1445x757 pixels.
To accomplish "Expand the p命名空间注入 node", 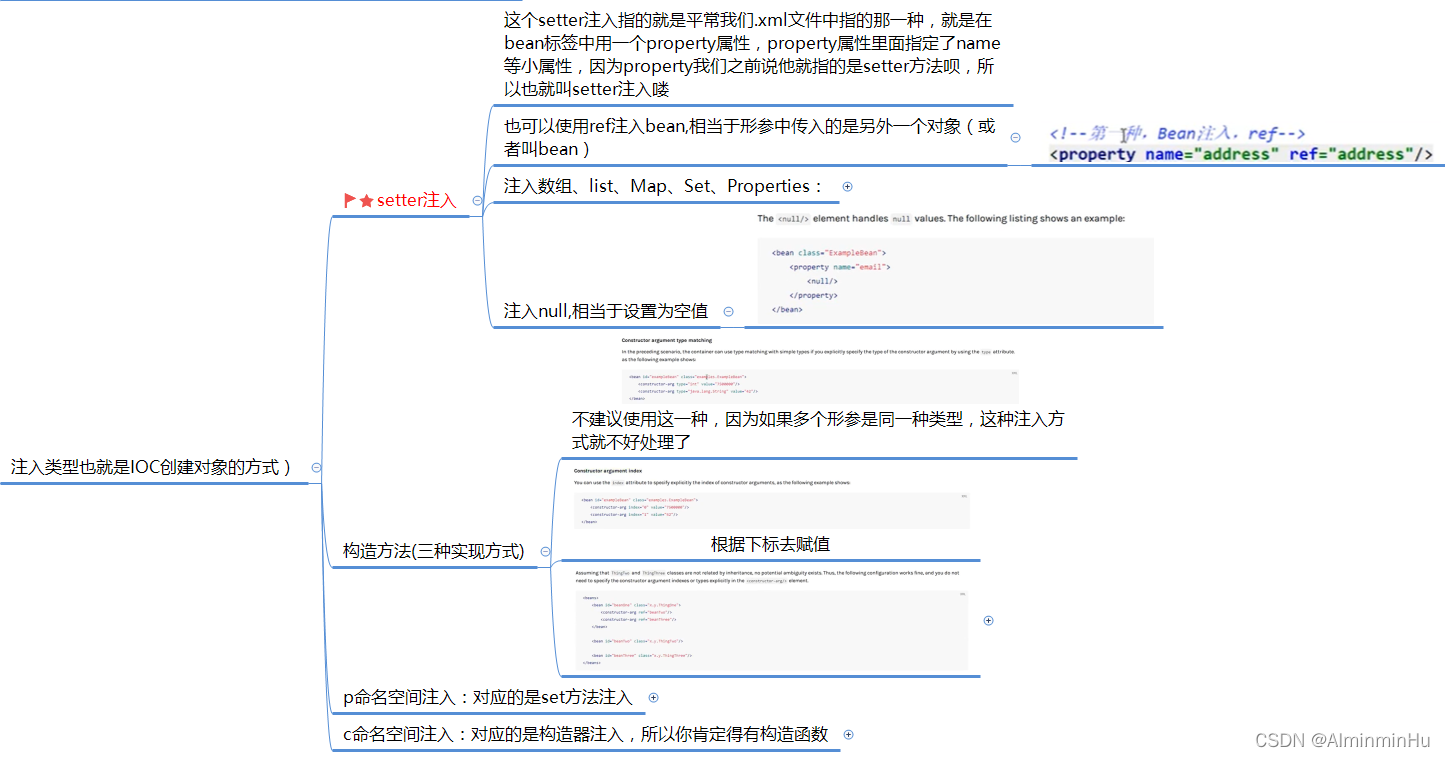I will (x=653, y=698).
